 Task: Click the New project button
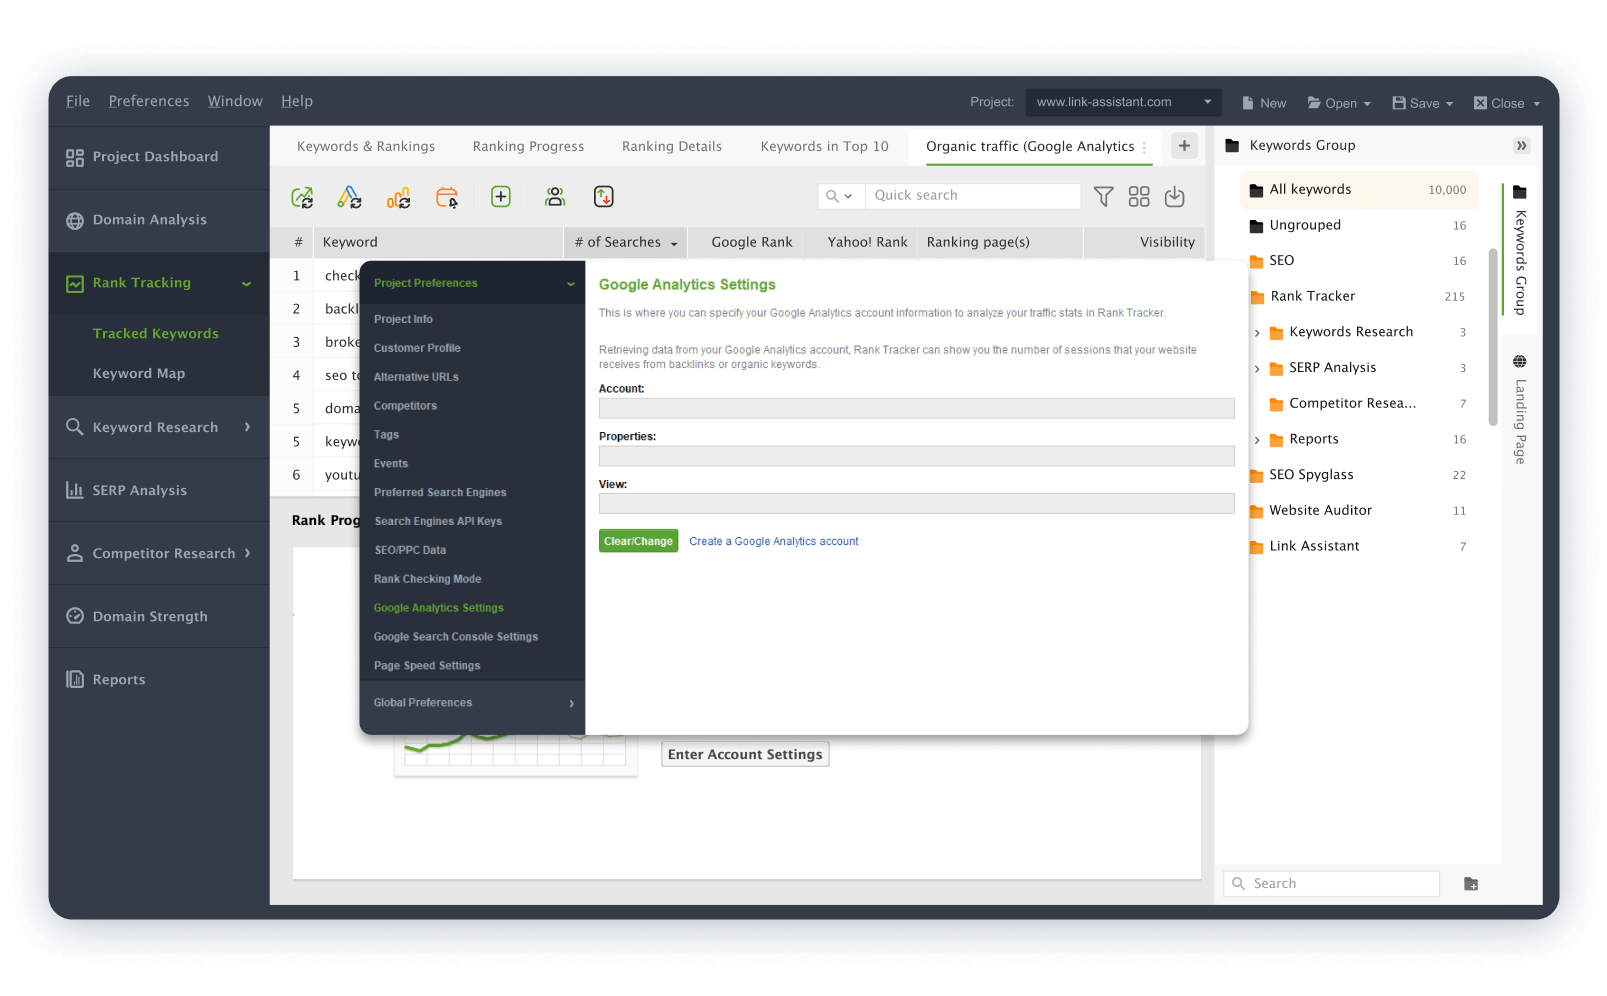point(1264,103)
